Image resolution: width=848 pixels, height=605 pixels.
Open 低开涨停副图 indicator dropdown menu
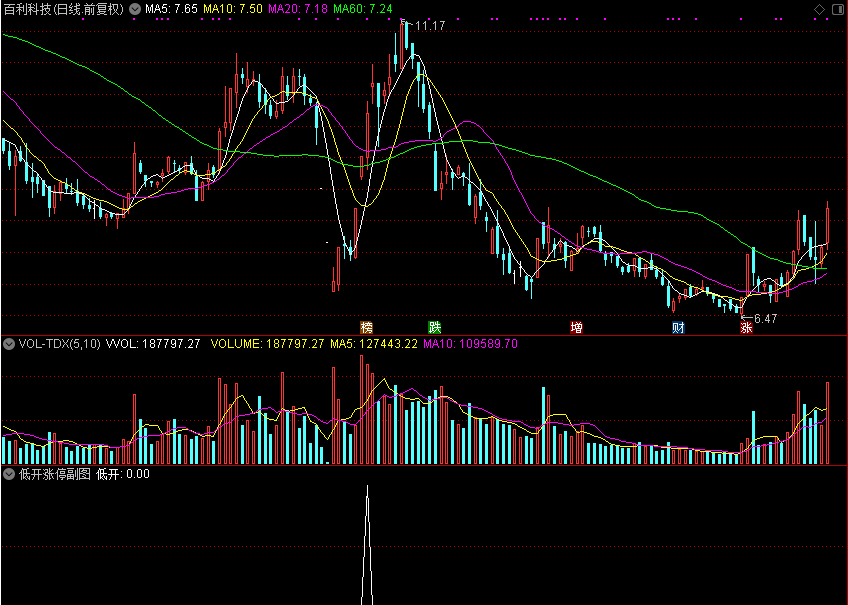pyautogui.click(x=9, y=475)
